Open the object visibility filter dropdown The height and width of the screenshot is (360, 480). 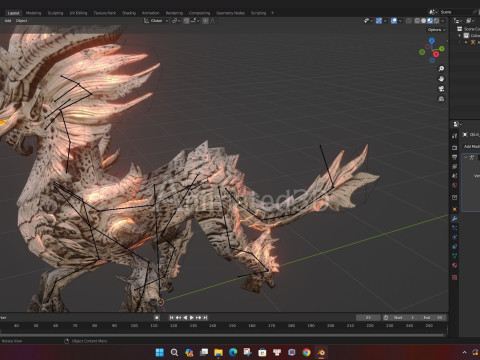[368, 21]
